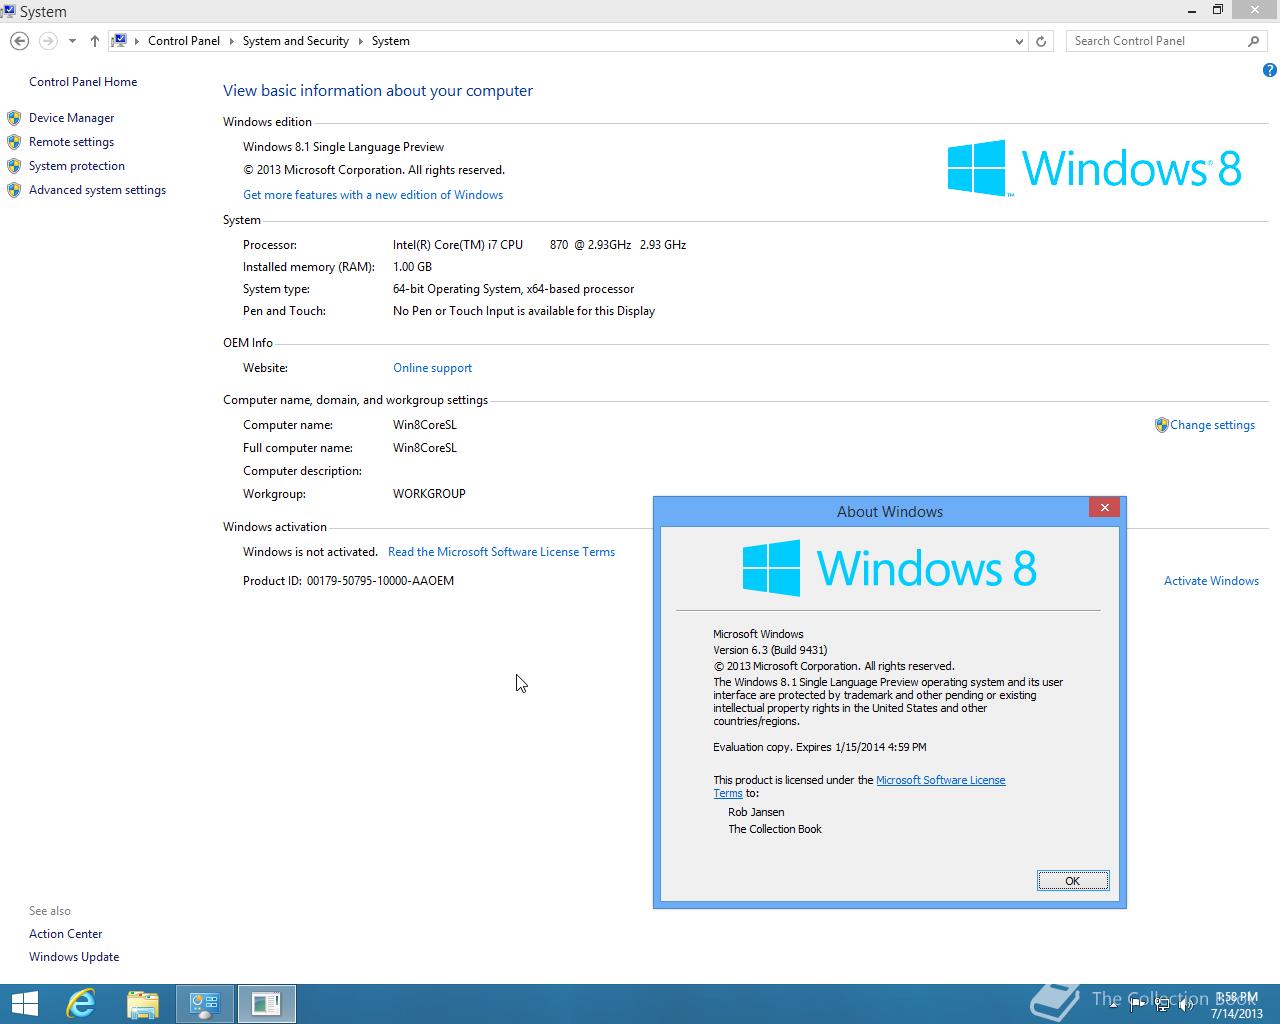Open the Online support website link

pos(432,368)
